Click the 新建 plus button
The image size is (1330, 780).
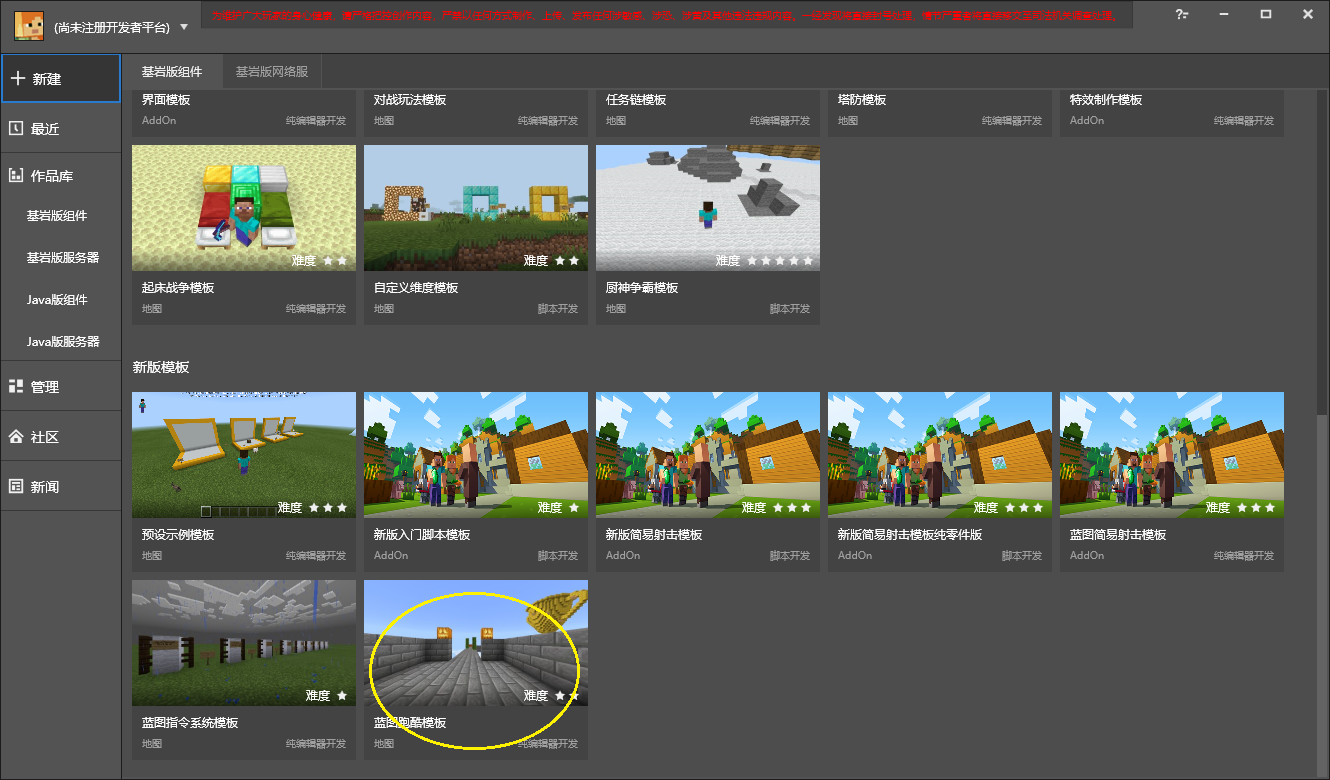click(x=61, y=79)
